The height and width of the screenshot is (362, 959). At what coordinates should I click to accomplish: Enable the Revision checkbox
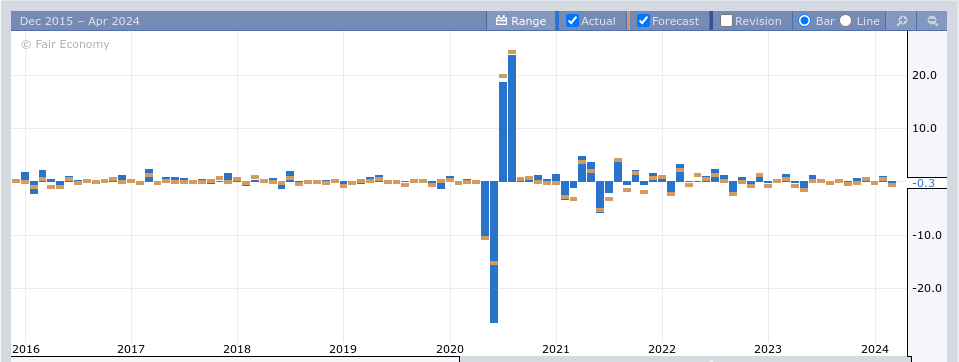727,21
